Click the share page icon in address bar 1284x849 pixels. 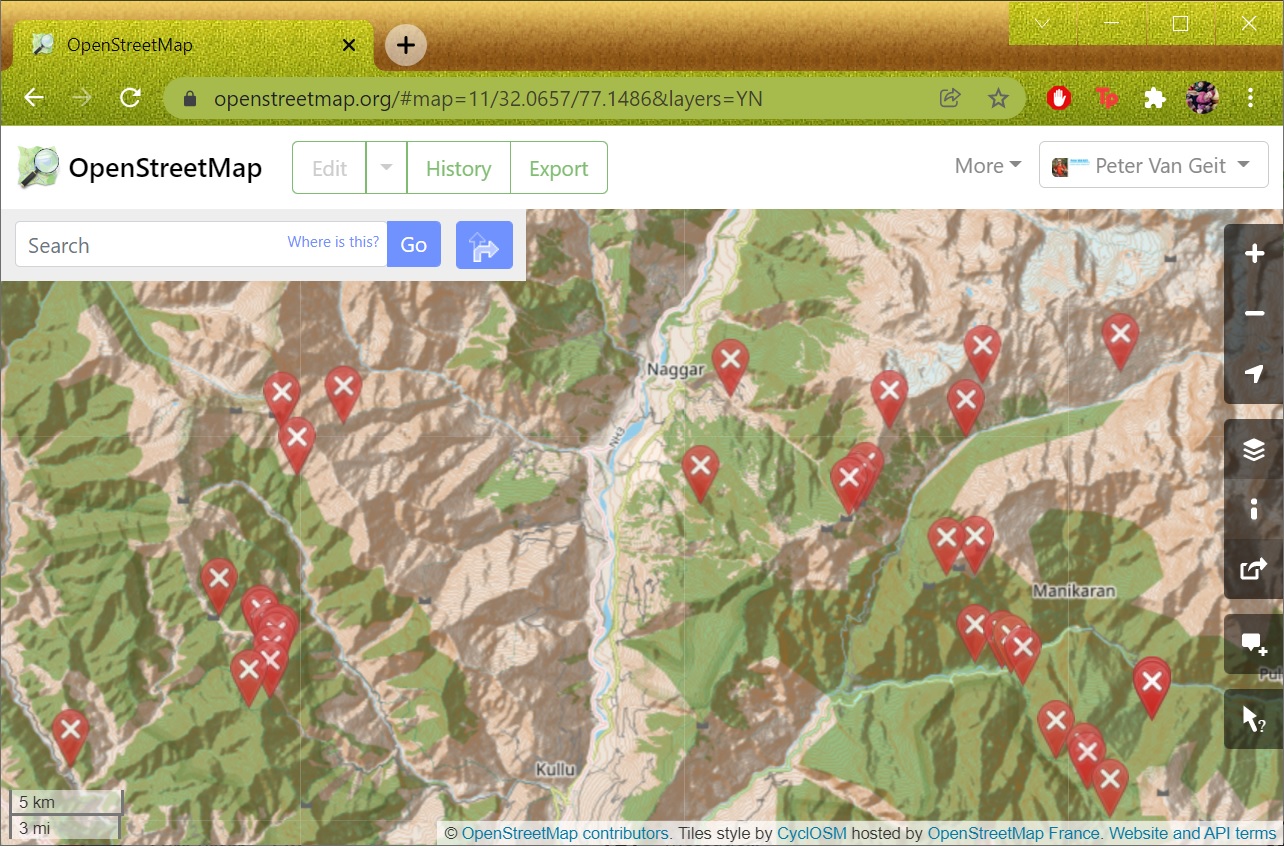(x=950, y=98)
